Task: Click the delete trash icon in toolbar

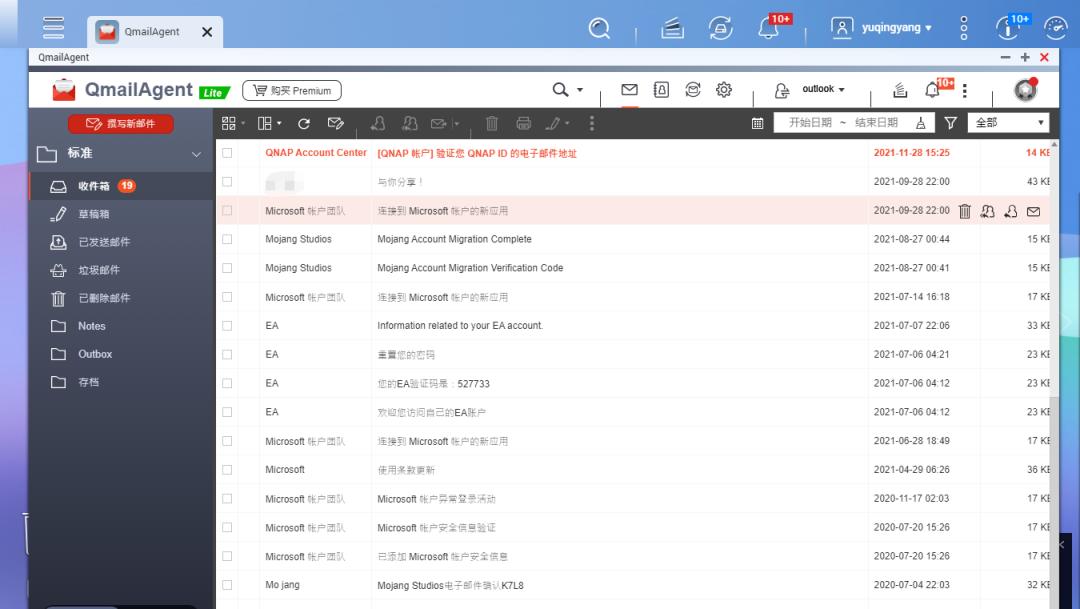Action: coord(490,123)
